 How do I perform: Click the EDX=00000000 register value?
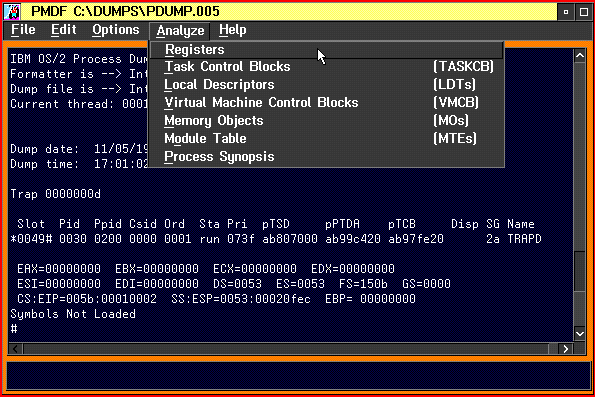point(353,269)
